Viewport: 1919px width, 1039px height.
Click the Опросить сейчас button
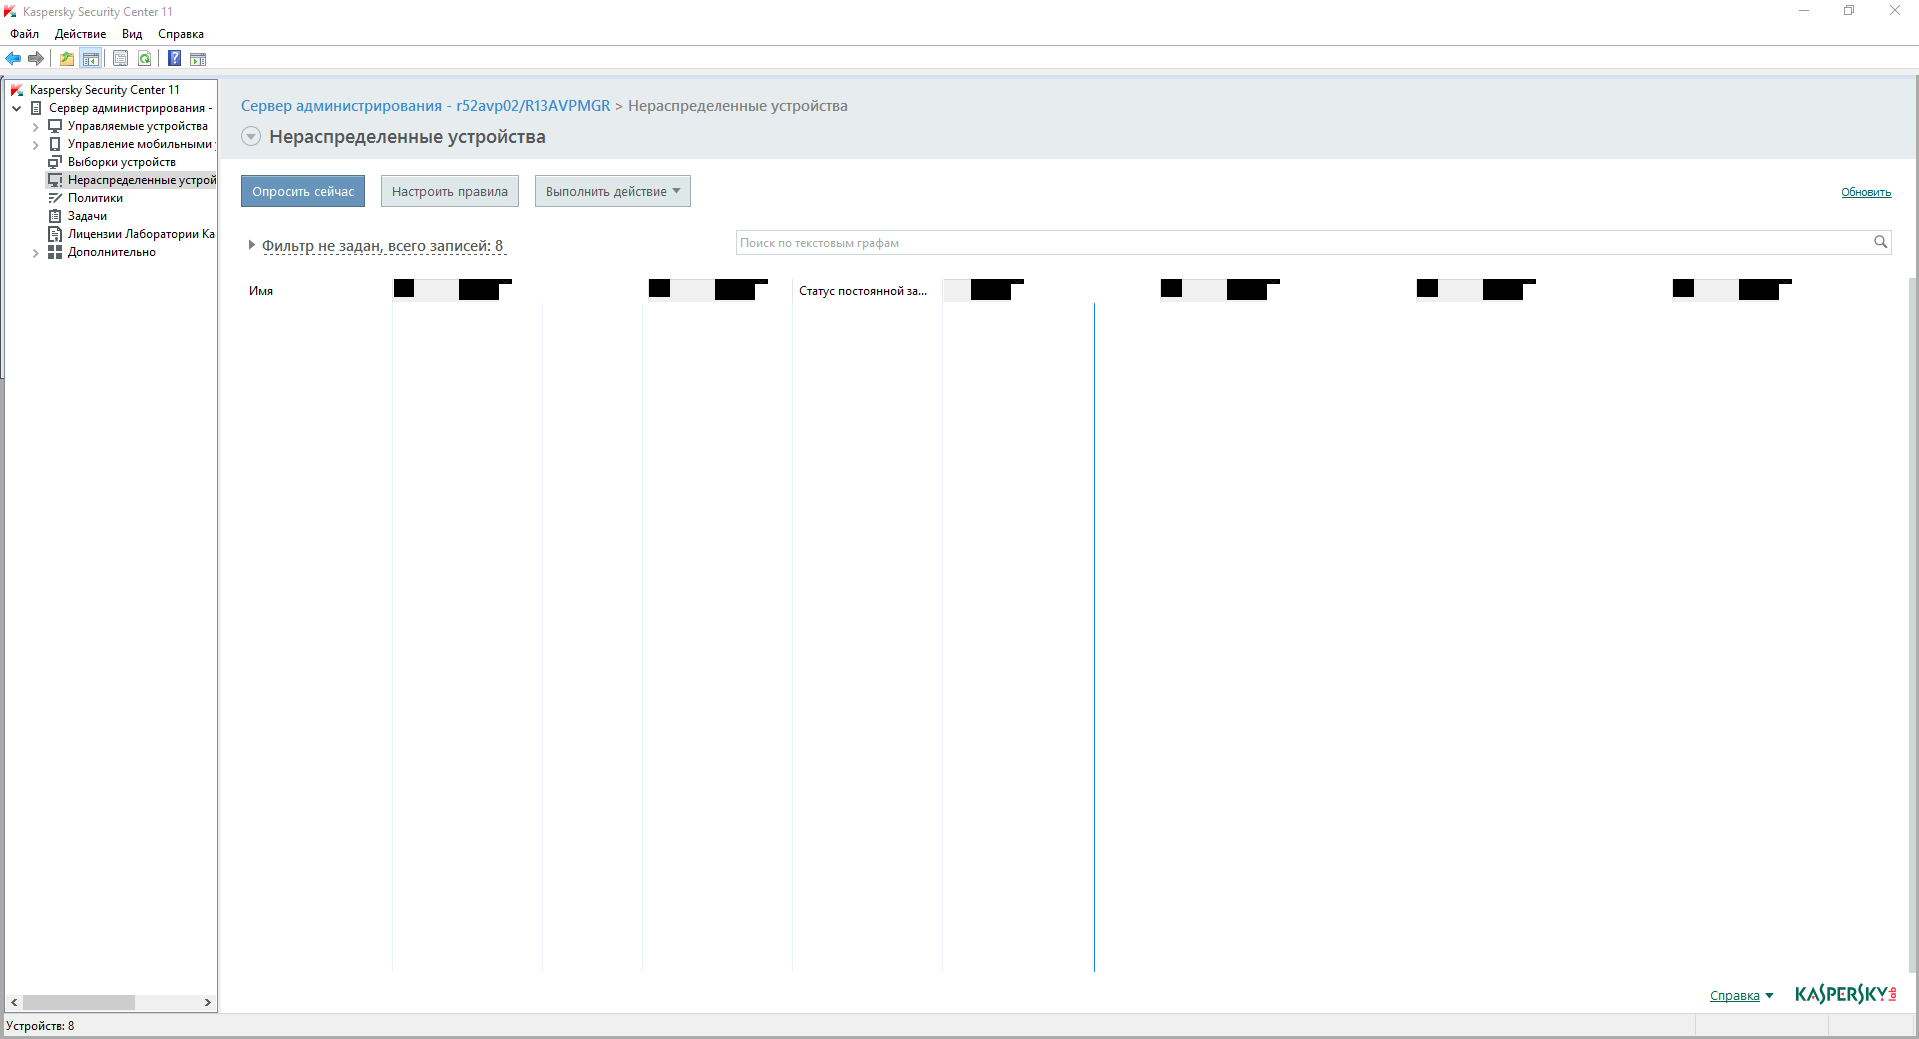[x=303, y=191]
